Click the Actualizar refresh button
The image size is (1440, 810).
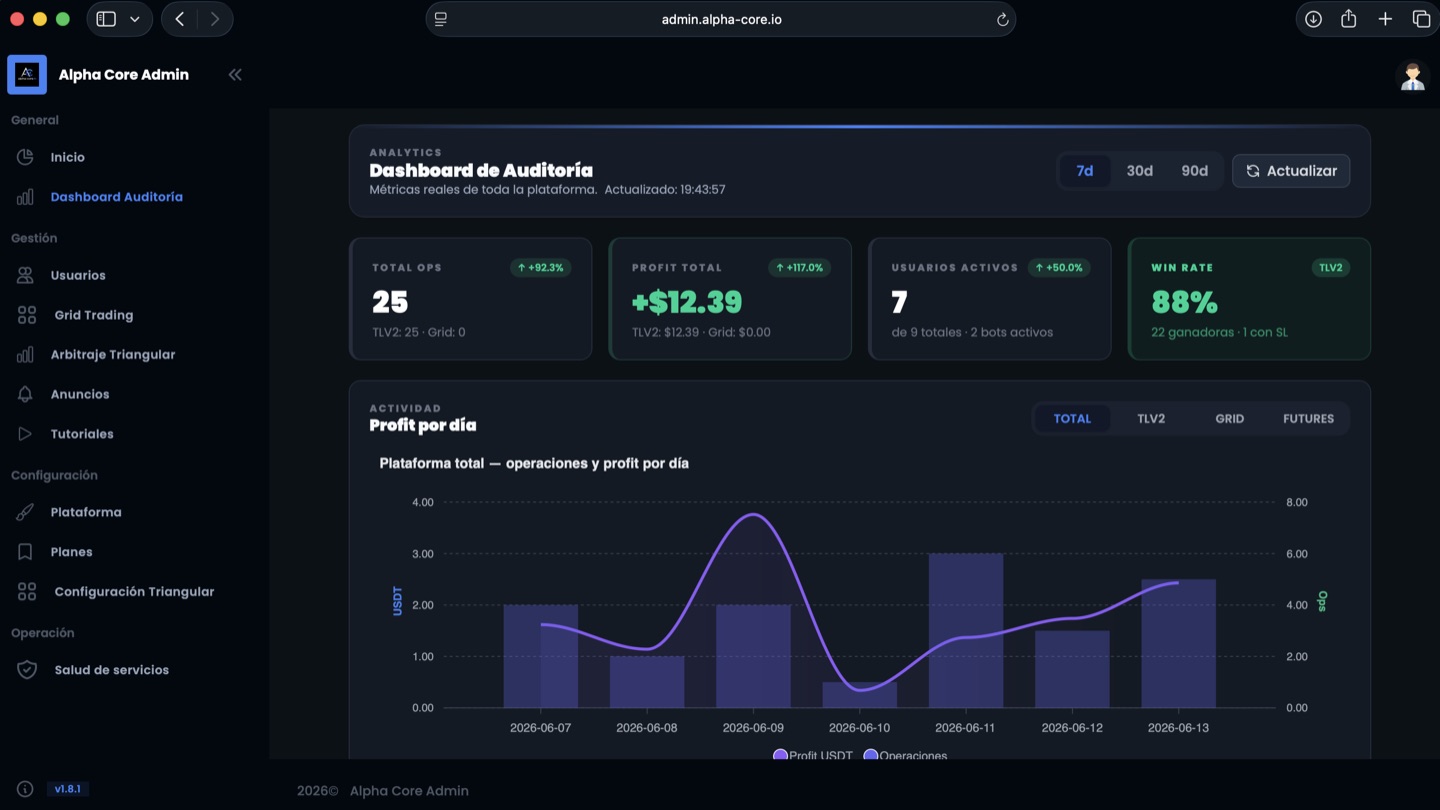pyautogui.click(x=1291, y=171)
